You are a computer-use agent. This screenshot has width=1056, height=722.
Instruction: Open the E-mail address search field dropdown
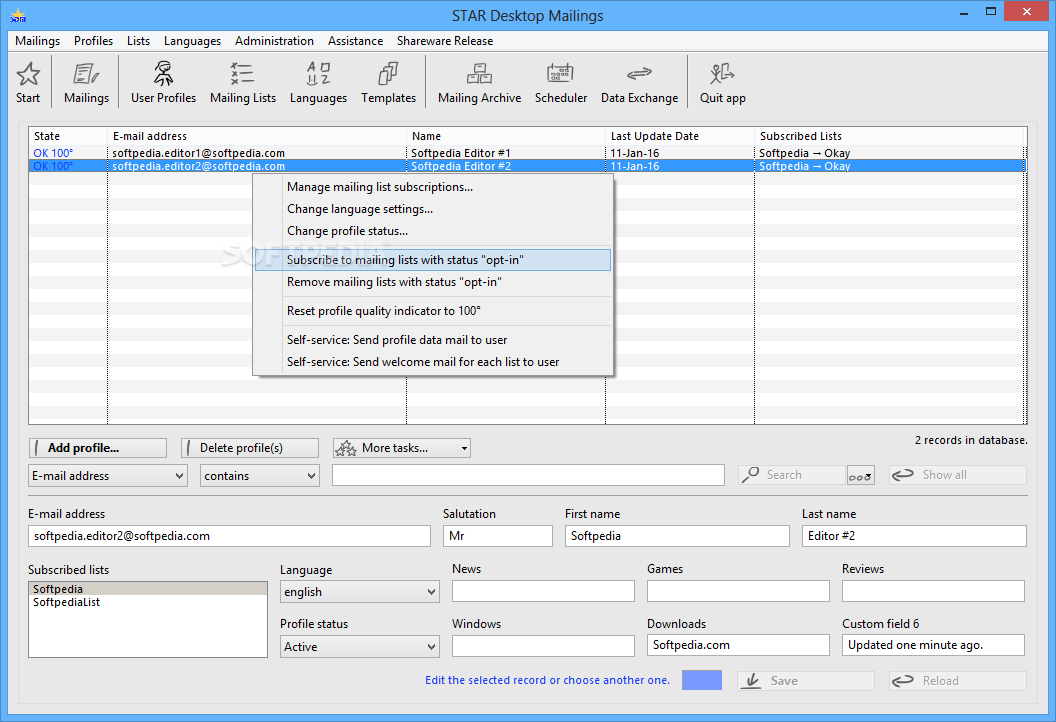108,475
